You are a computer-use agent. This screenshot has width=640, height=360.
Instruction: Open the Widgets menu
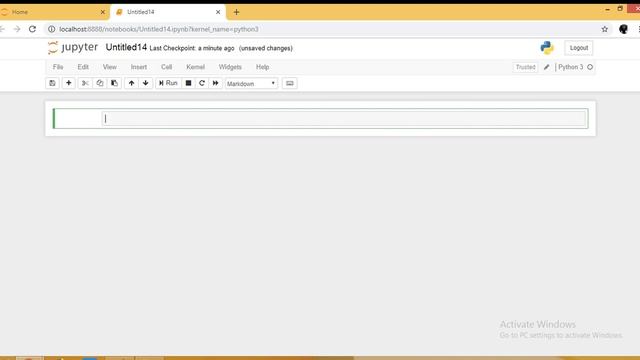(x=230, y=67)
